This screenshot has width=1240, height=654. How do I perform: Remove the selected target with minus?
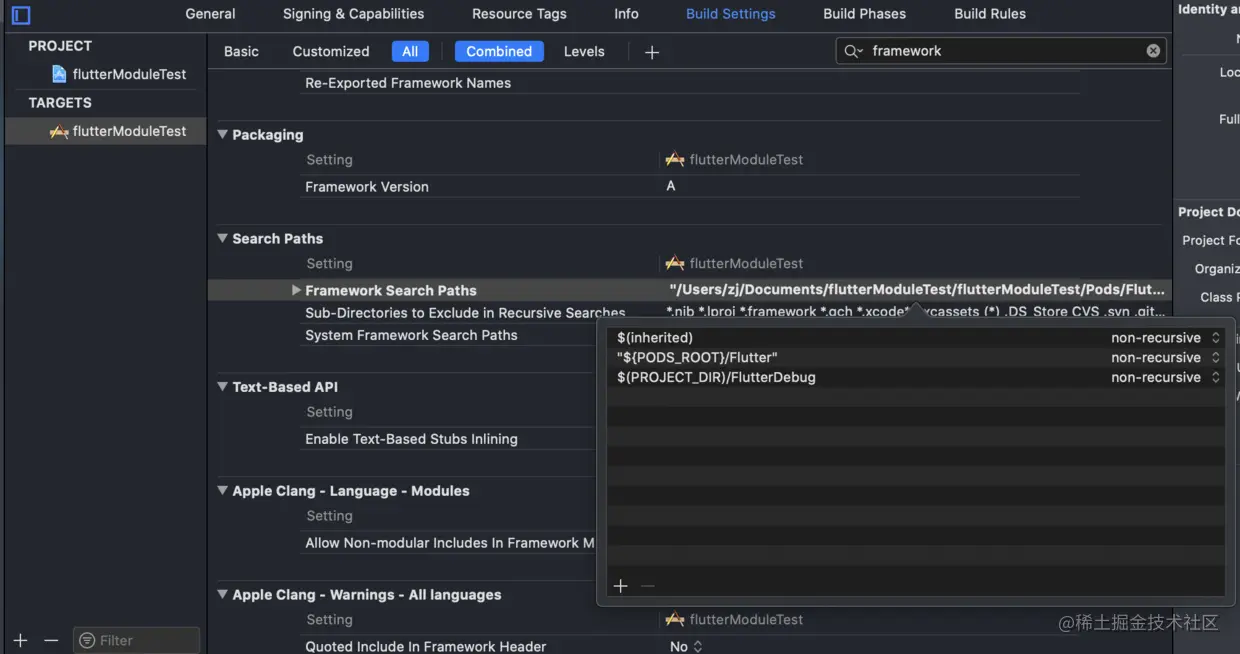(51, 640)
